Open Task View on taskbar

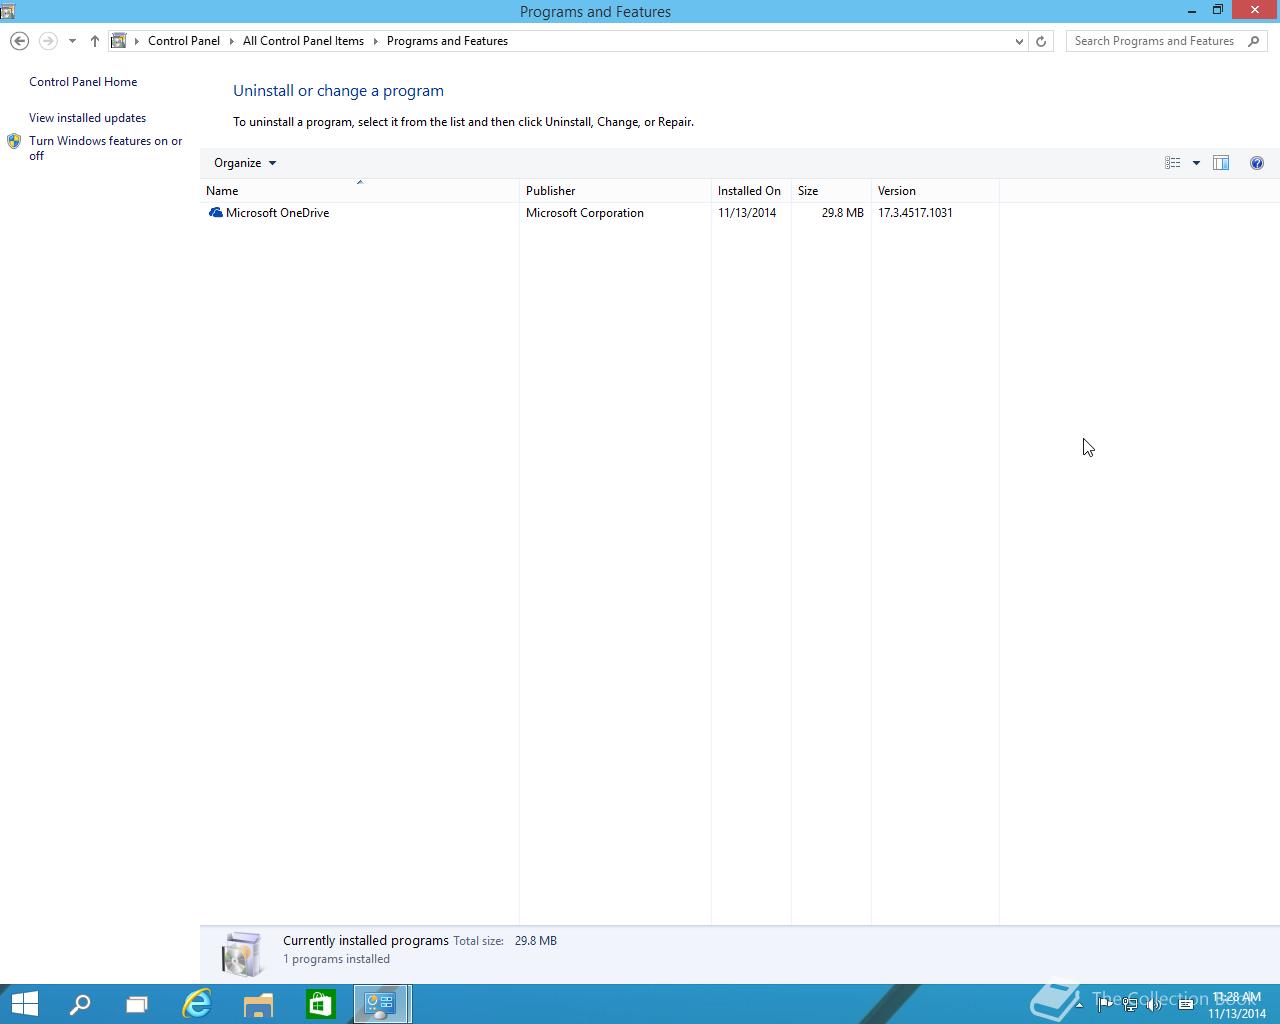coord(137,1004)
